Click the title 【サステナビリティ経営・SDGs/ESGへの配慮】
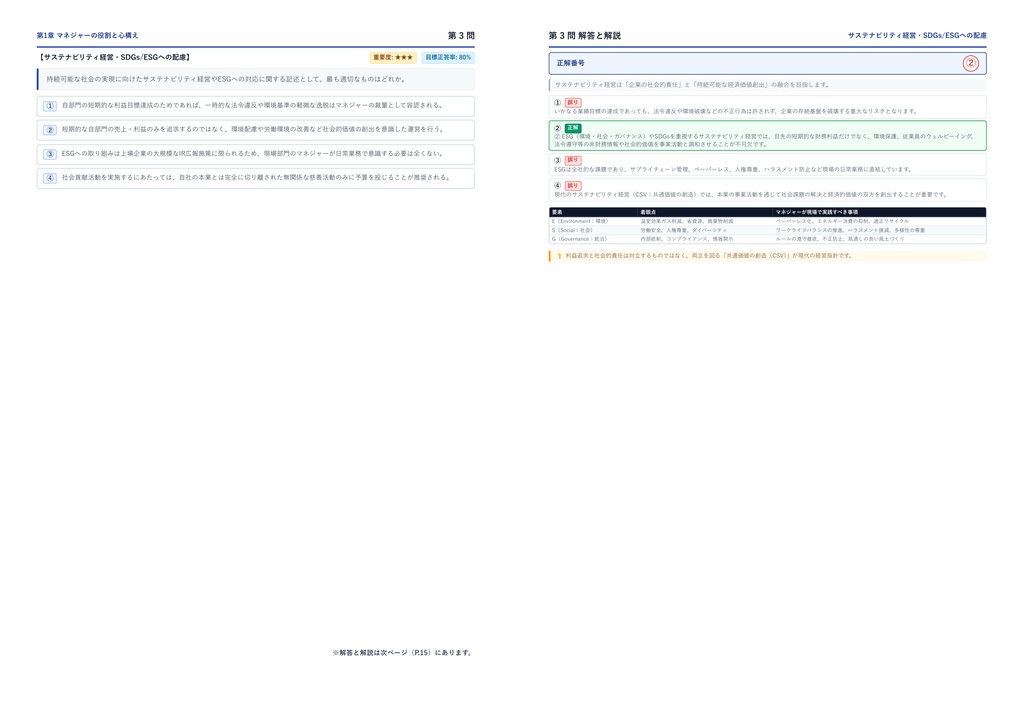1024x724 pixels. 114,57
